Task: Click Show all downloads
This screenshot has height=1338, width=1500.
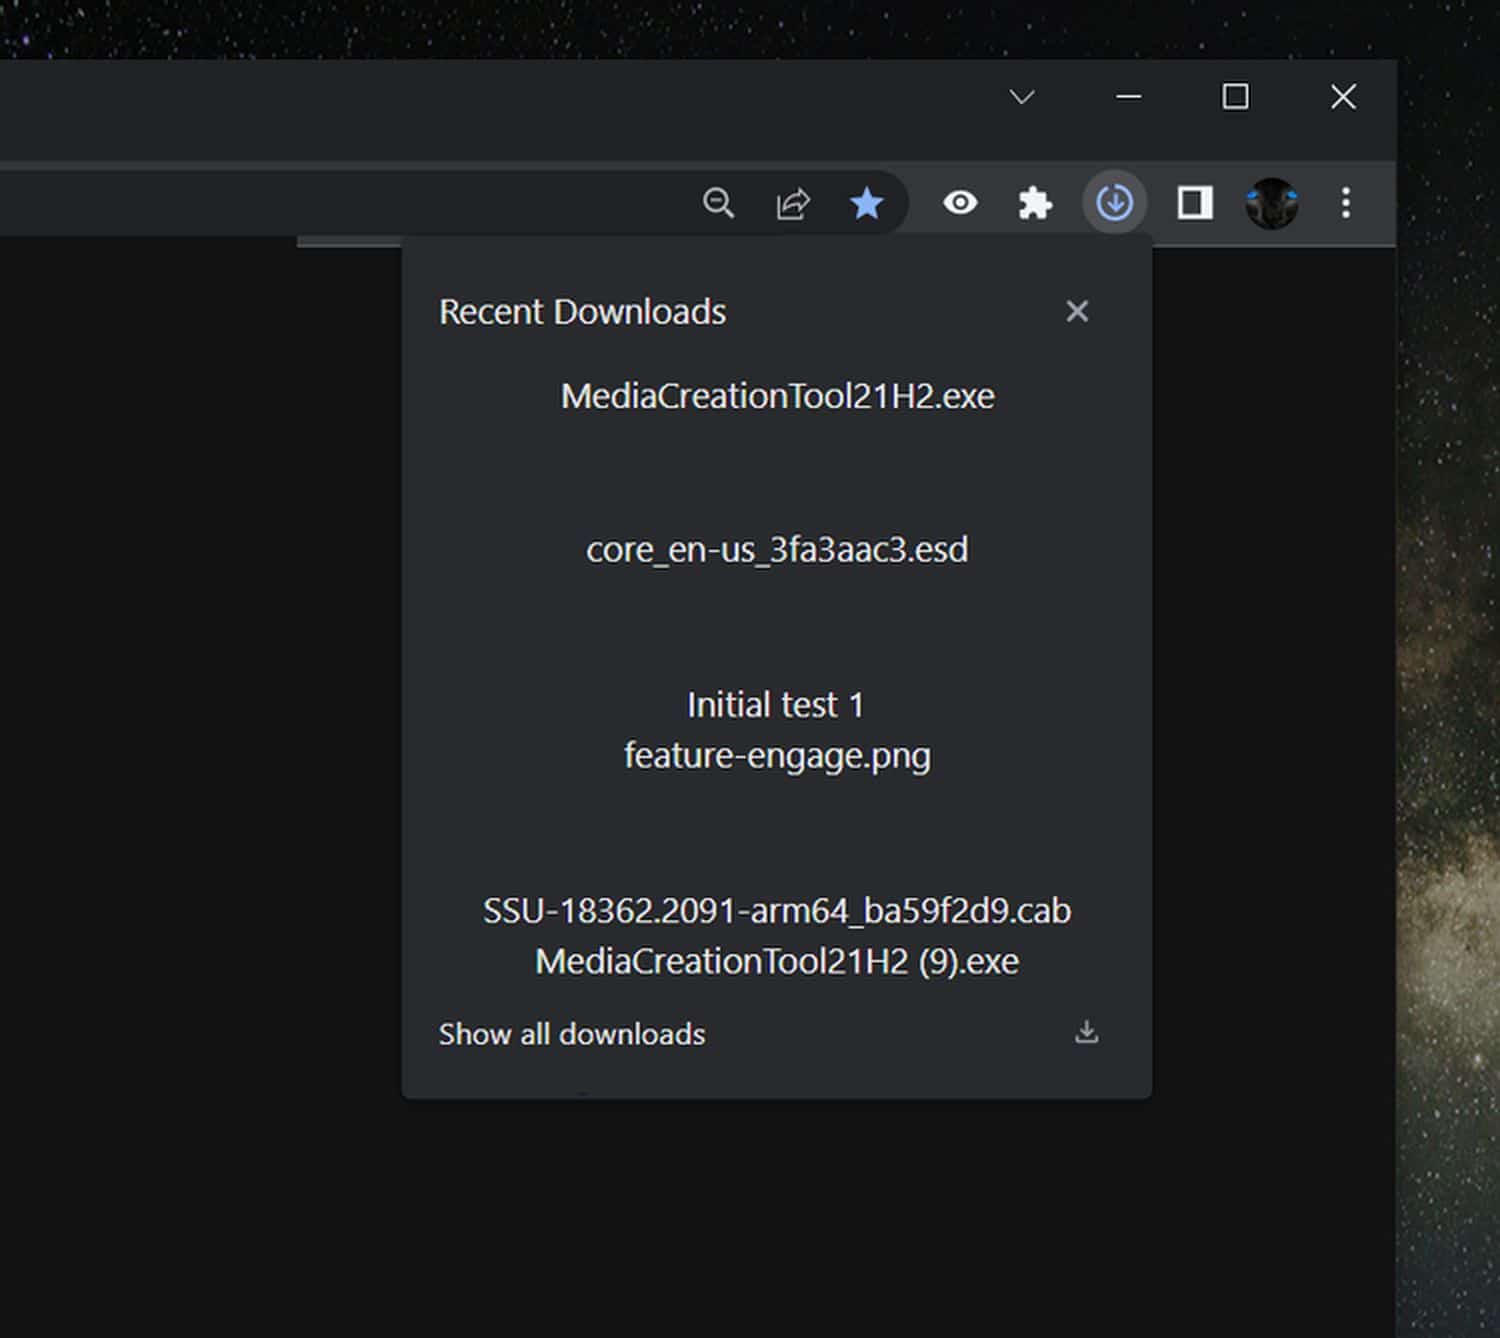Action: tap(572, 1034)
